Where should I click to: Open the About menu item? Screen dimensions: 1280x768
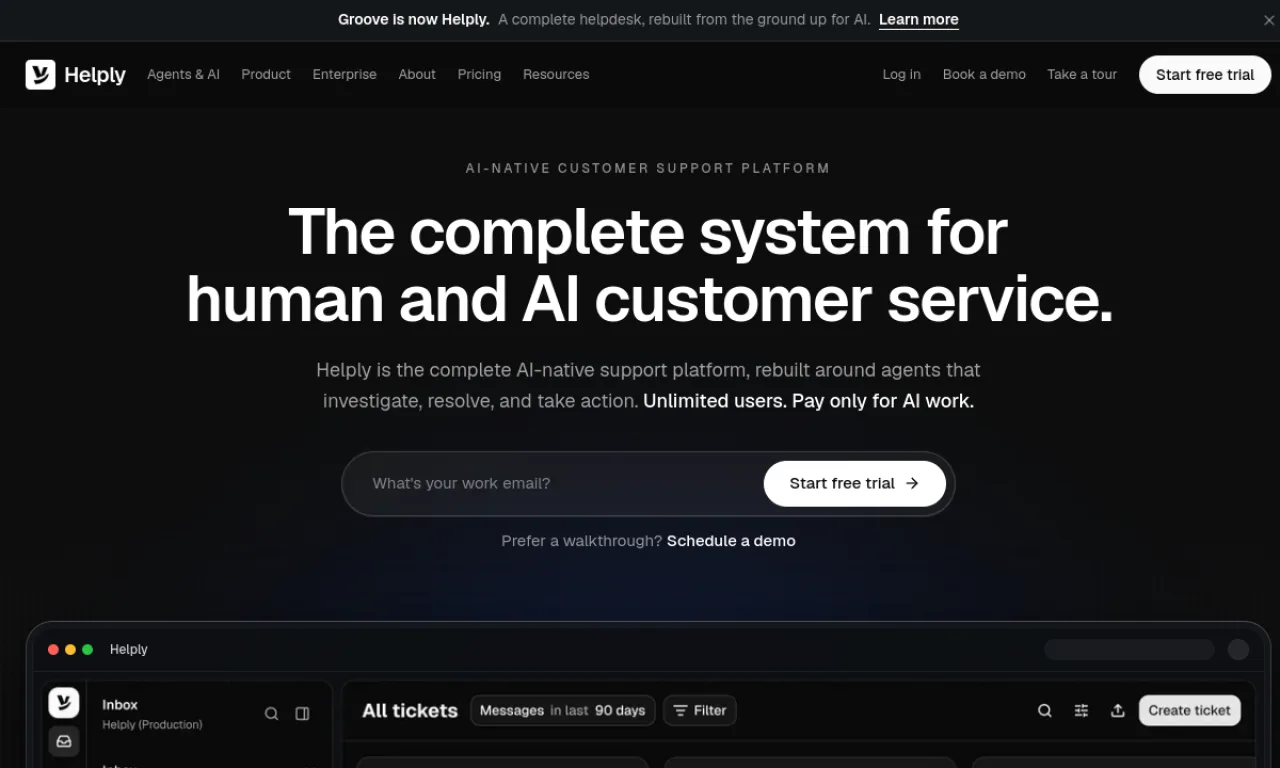pos(417,74)
